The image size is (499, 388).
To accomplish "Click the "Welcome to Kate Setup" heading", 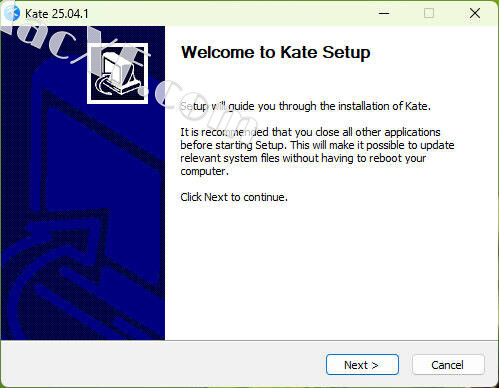I will pos(276,53).
